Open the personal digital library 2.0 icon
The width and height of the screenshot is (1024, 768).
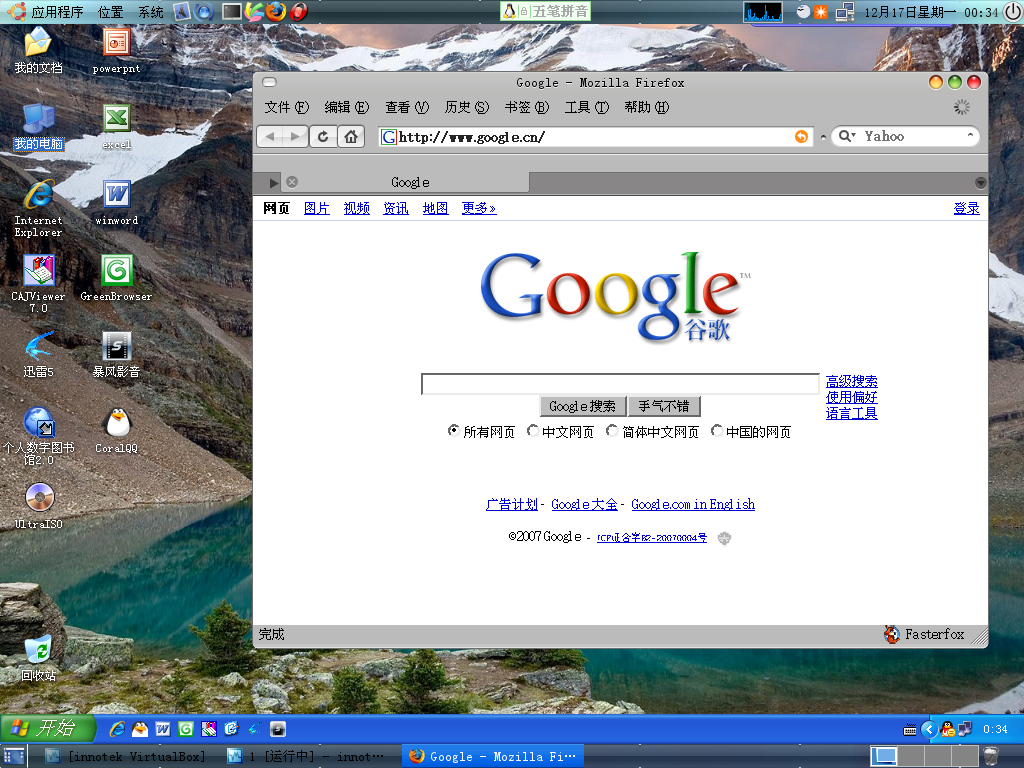pos(39,436)
